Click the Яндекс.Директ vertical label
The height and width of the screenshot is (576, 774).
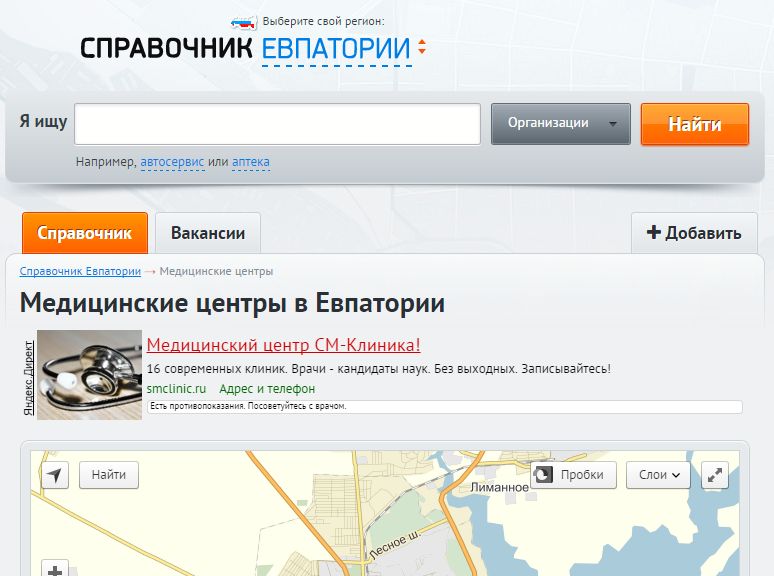click(x=29, y=378)
